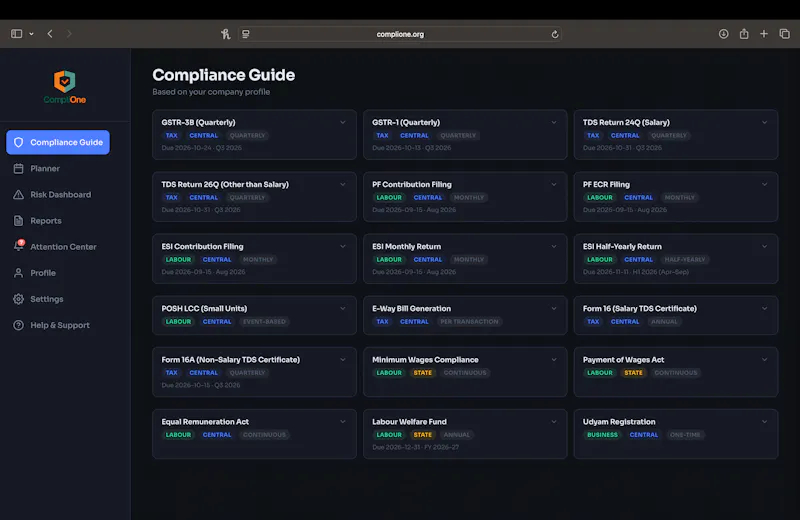Click EVENT-BASED tag on POSH LCC card
The height and width of the screenshot is (520, 800).
pos(264,321)
